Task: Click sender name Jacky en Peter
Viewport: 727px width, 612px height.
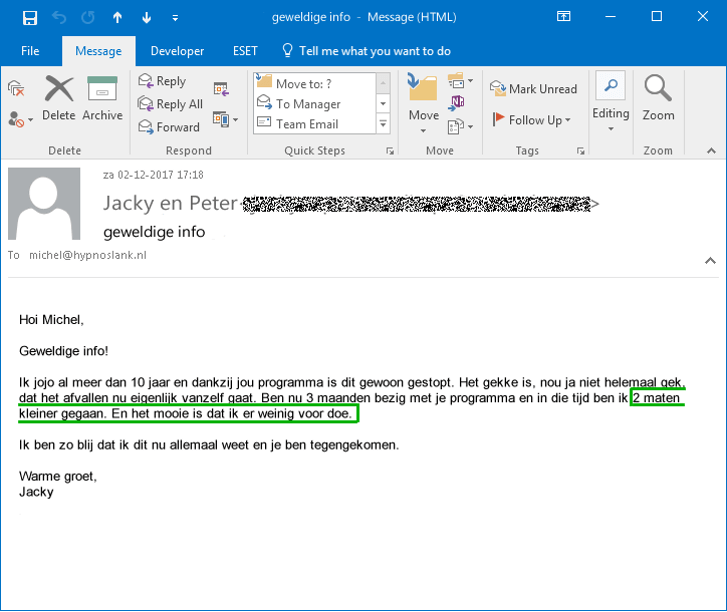Action: (x=170, y=203)
